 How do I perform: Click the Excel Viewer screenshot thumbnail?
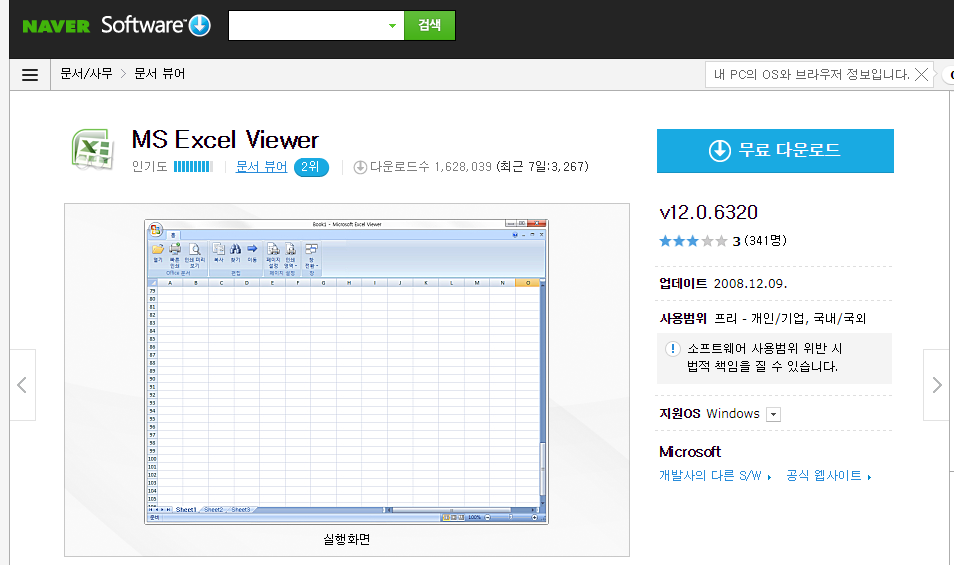[346, 372]
